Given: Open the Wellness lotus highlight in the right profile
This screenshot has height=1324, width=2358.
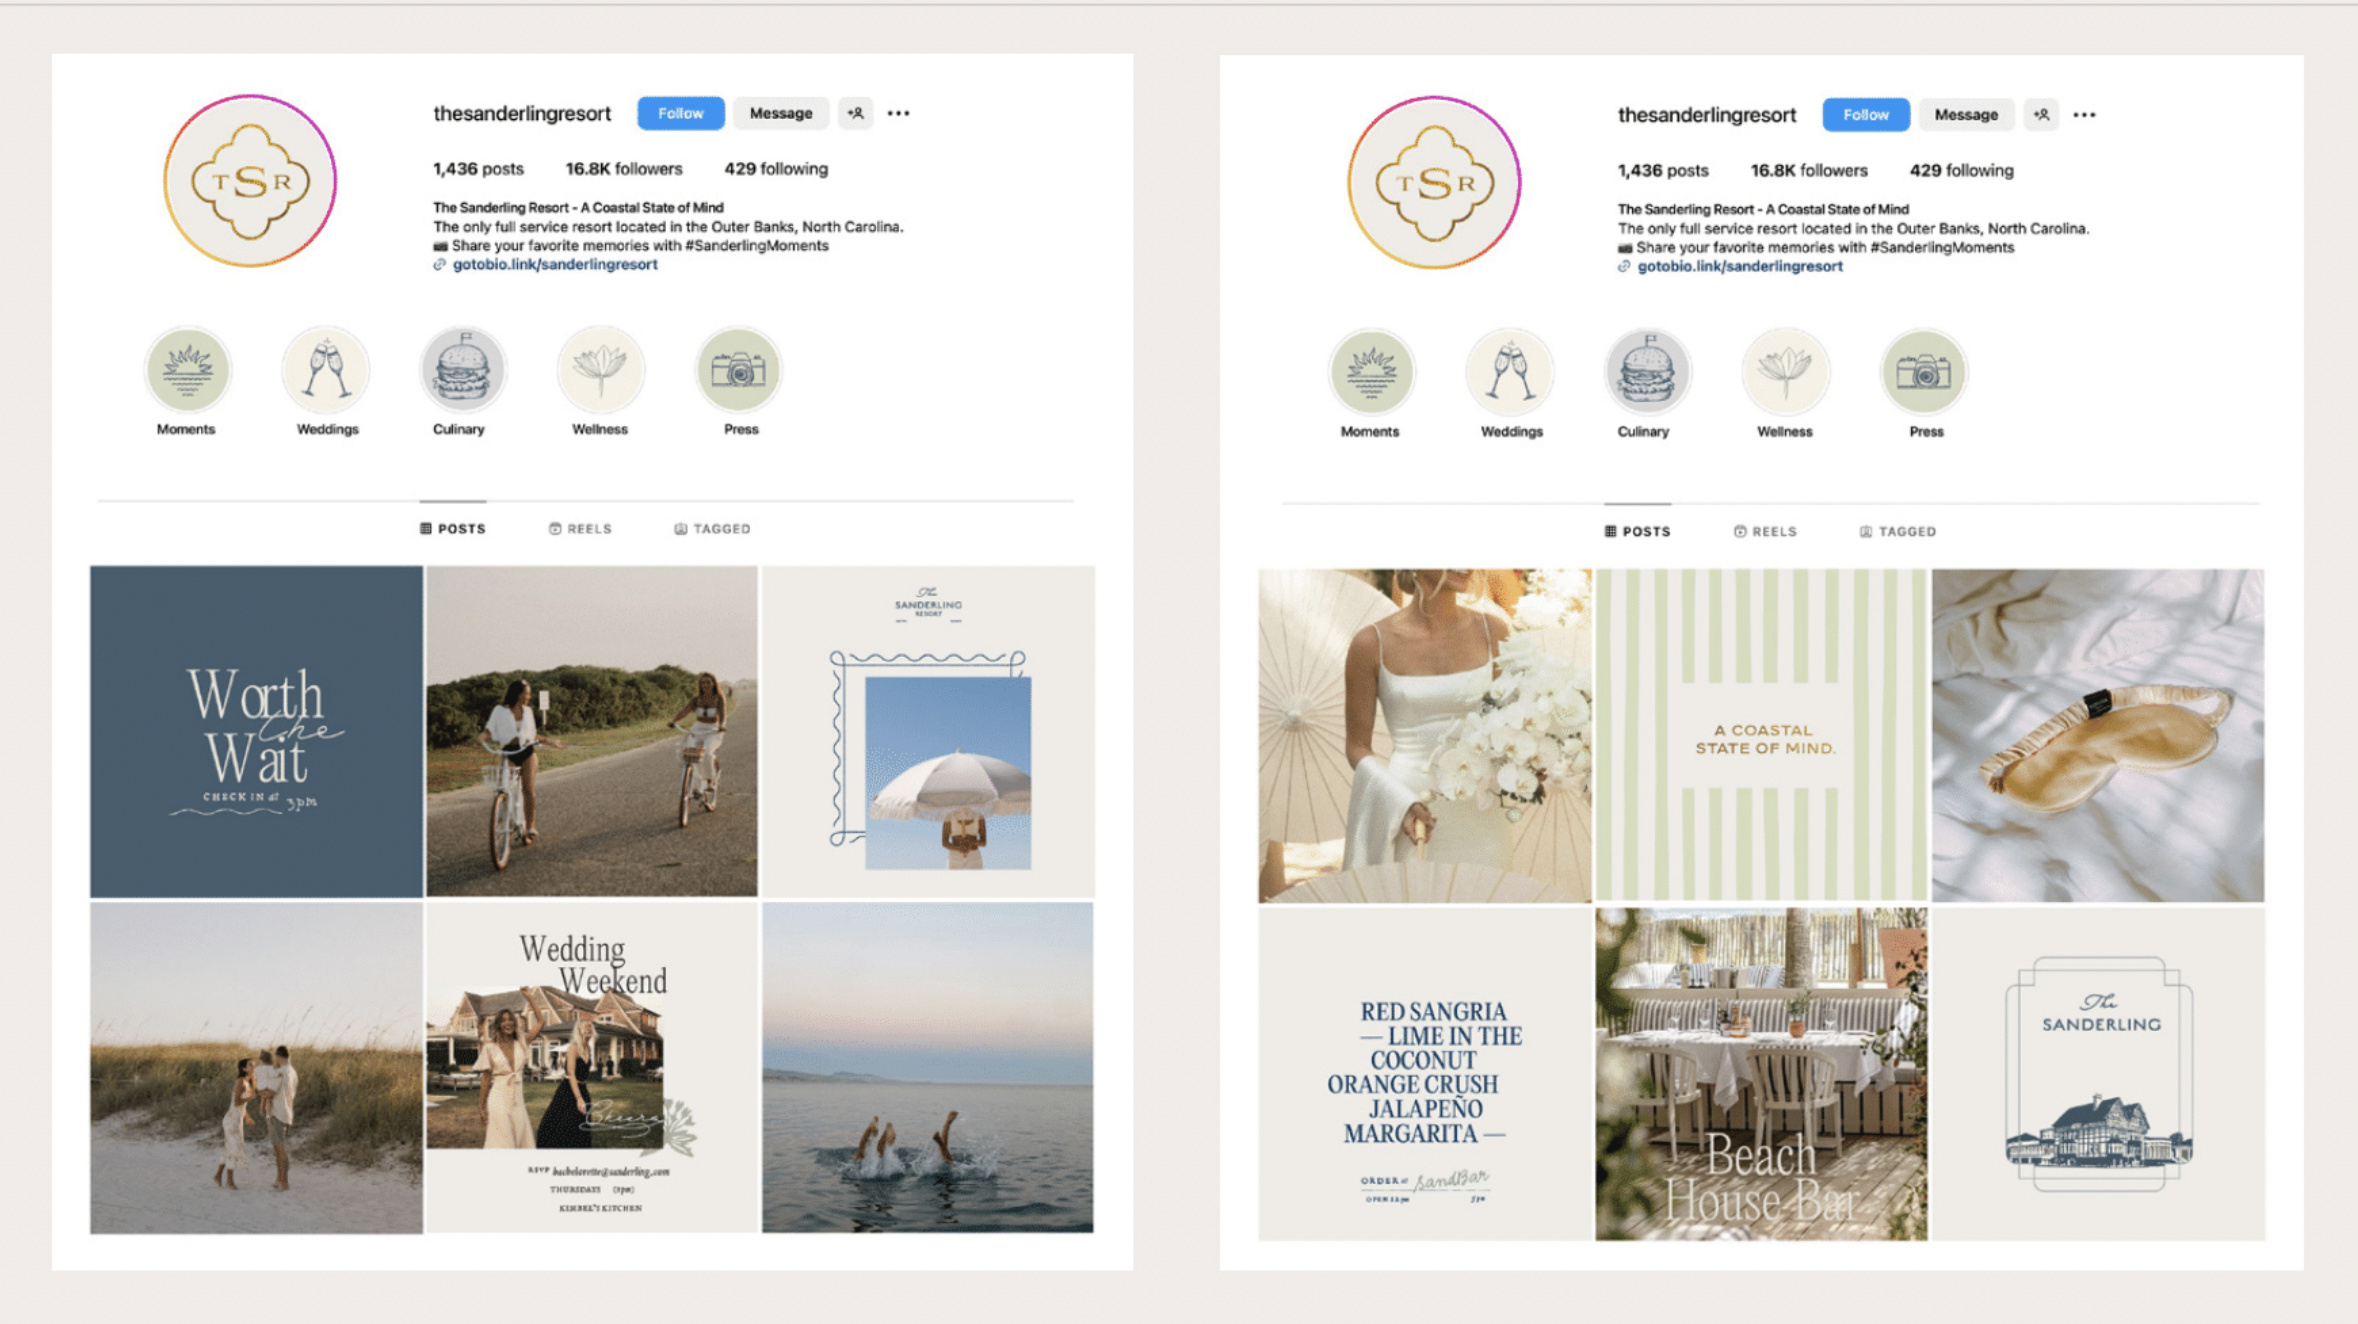Looking at the screenshot, I should 1785,372.
